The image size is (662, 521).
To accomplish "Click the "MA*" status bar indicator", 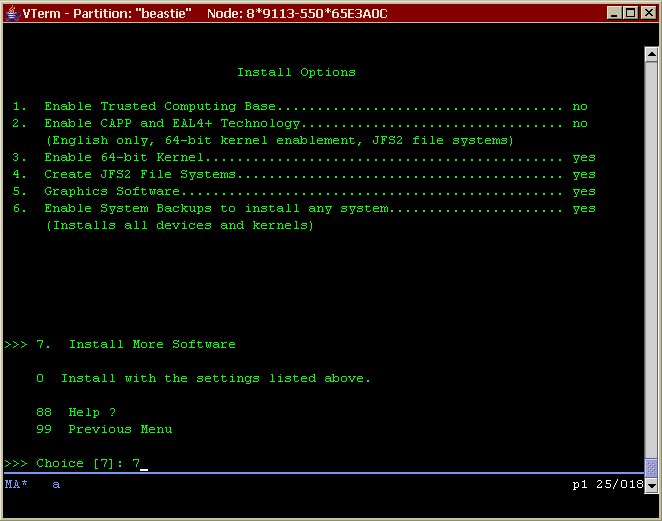I will tap(16, 484).
